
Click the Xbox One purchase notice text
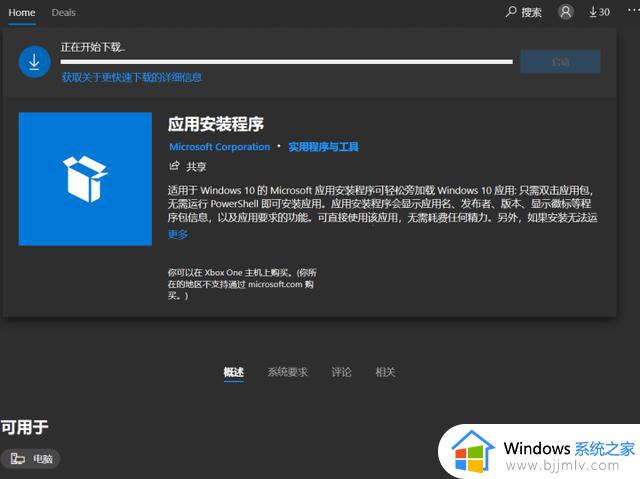pos(242,284)
